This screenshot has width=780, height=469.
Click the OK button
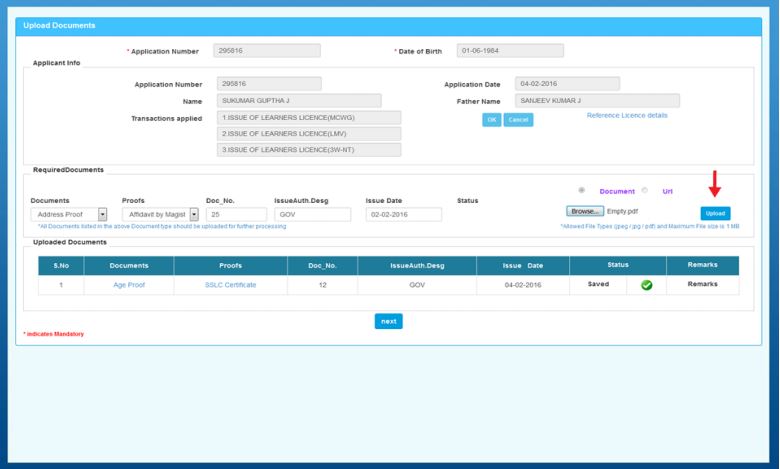click(x=491, y=120)
